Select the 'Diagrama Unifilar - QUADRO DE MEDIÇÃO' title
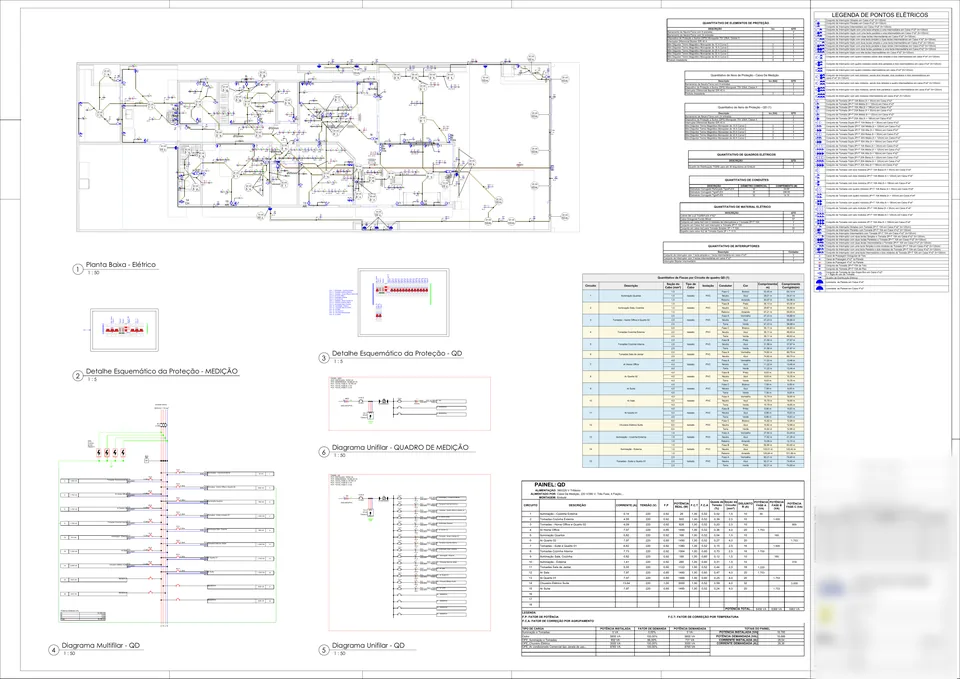 pos(400,448)
